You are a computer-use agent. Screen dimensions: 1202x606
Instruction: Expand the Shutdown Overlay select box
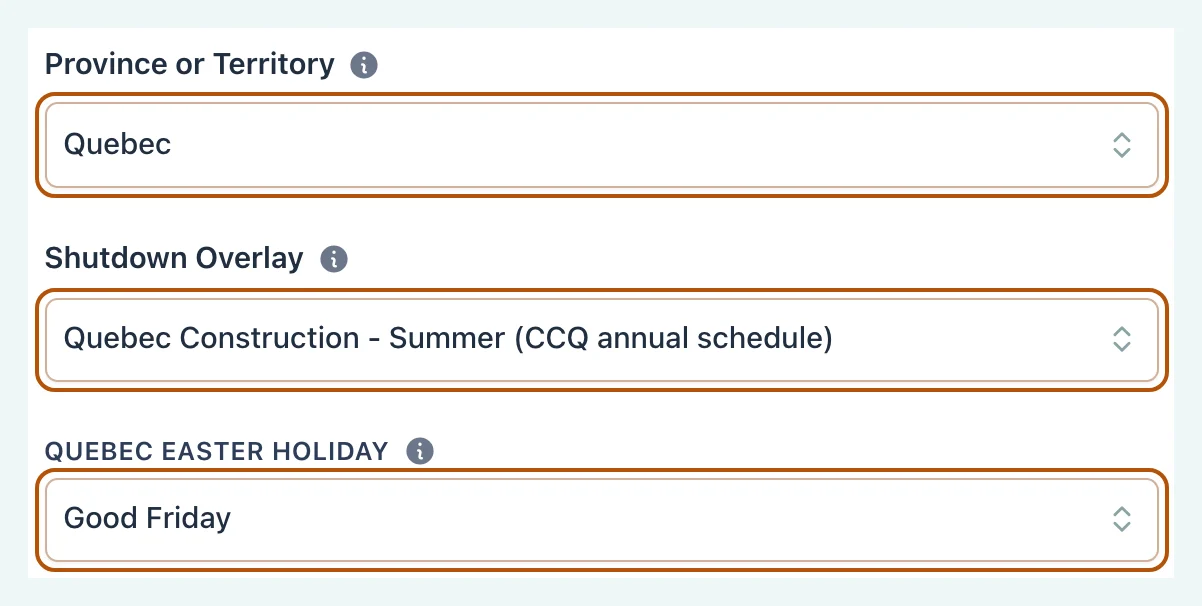[602, 339]
